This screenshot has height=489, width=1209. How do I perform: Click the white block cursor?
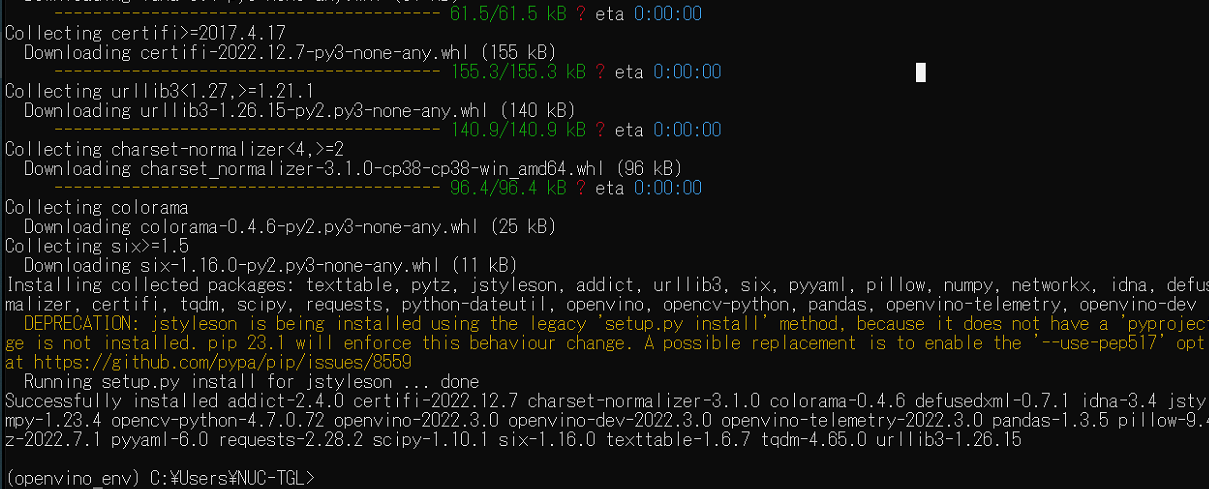[921, 72]
